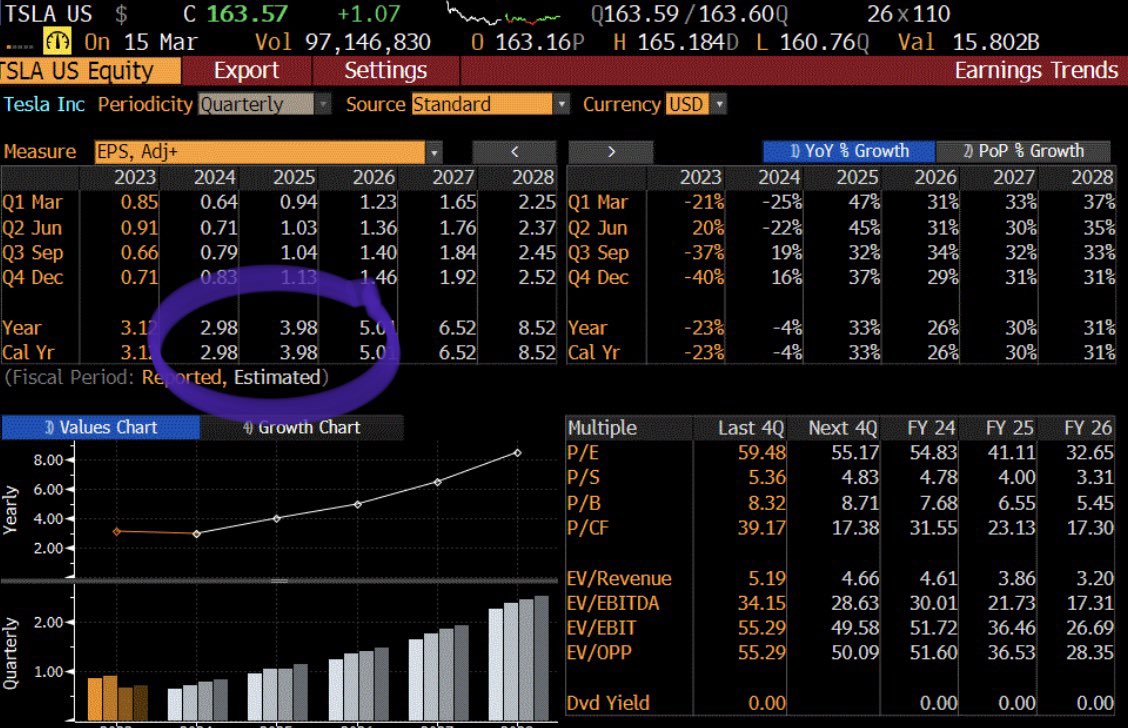Screen dimensions: 1128x728
Task: Open the Measure EPS, Adj+ dropdown
Action: pos(268,152)
